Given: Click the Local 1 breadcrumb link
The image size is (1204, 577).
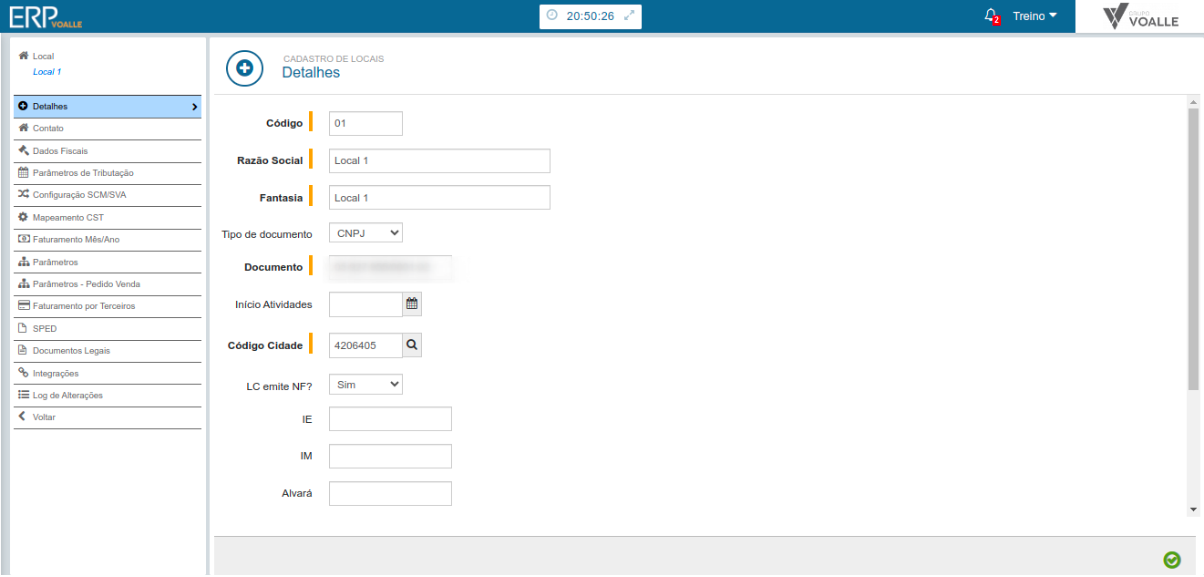Looking at the screenshot, I should point(47,72).
